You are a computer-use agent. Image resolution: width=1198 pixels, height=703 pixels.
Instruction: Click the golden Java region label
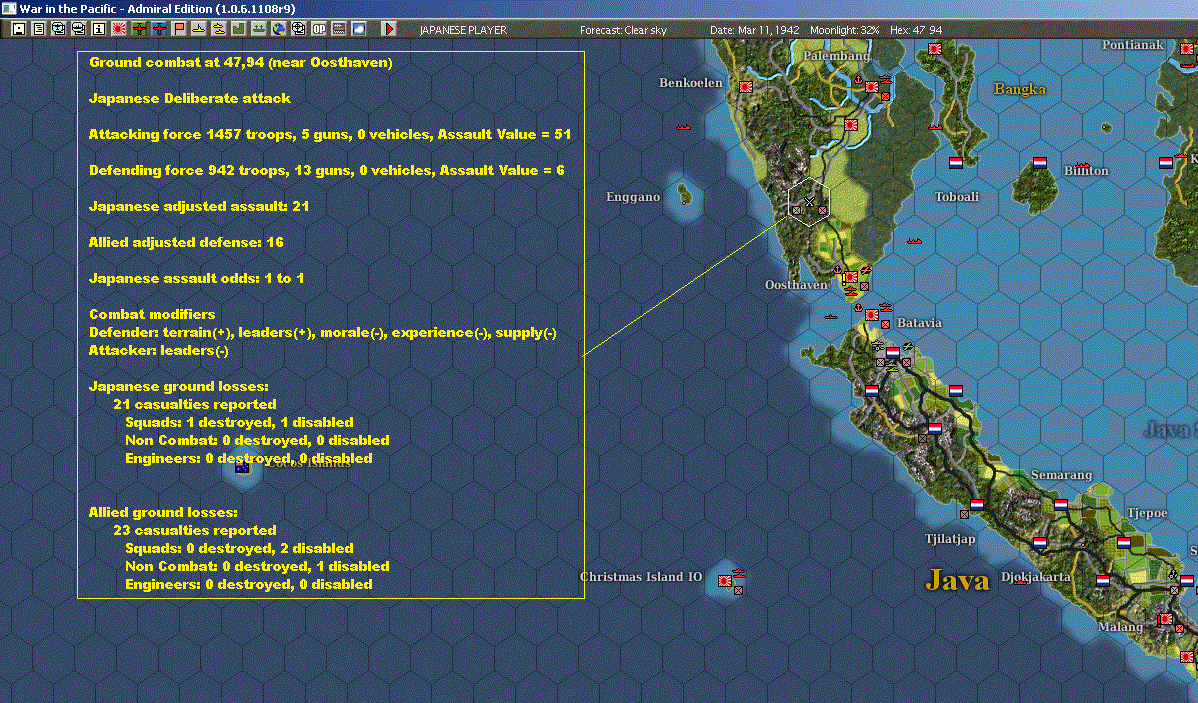coord(957,580)
